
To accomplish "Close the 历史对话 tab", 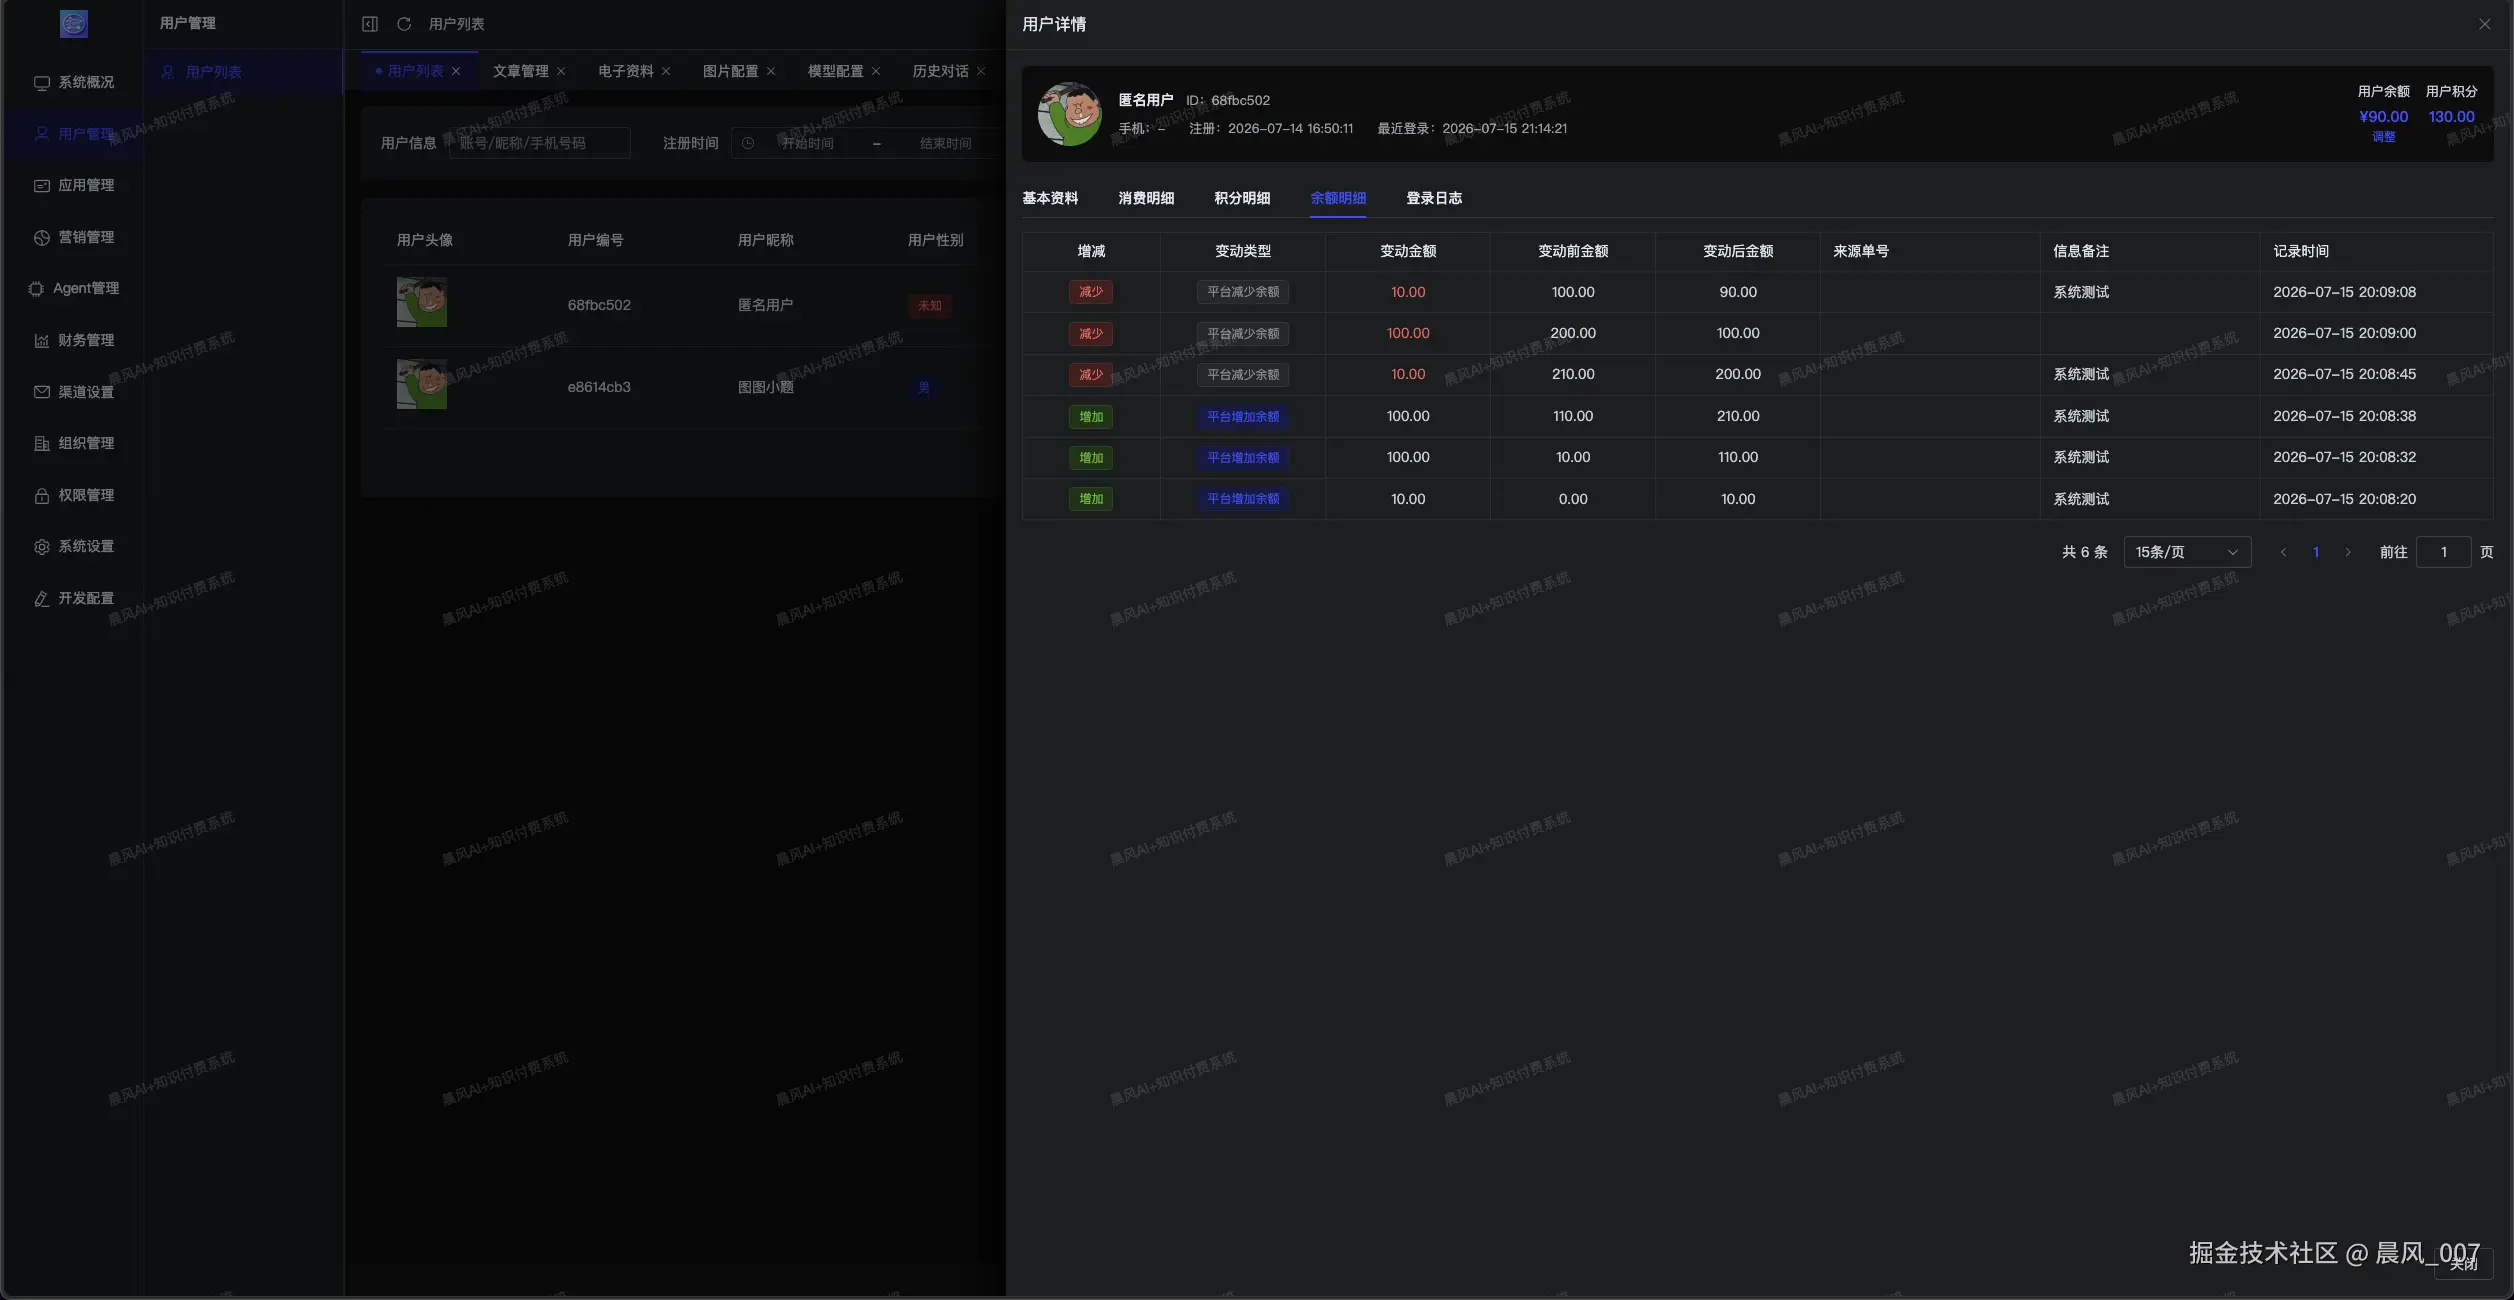I will tap(981, 71).
